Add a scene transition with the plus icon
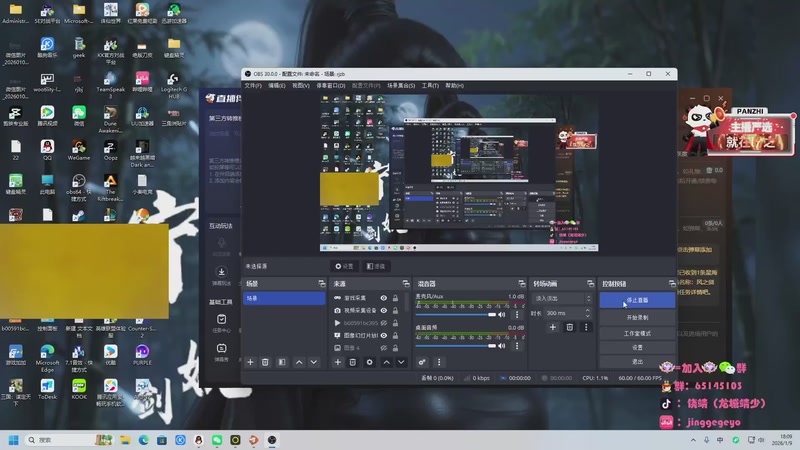Image resolution: width=800 pixels, height=450 pixels. pyautogui.click(x=553, y=327)
